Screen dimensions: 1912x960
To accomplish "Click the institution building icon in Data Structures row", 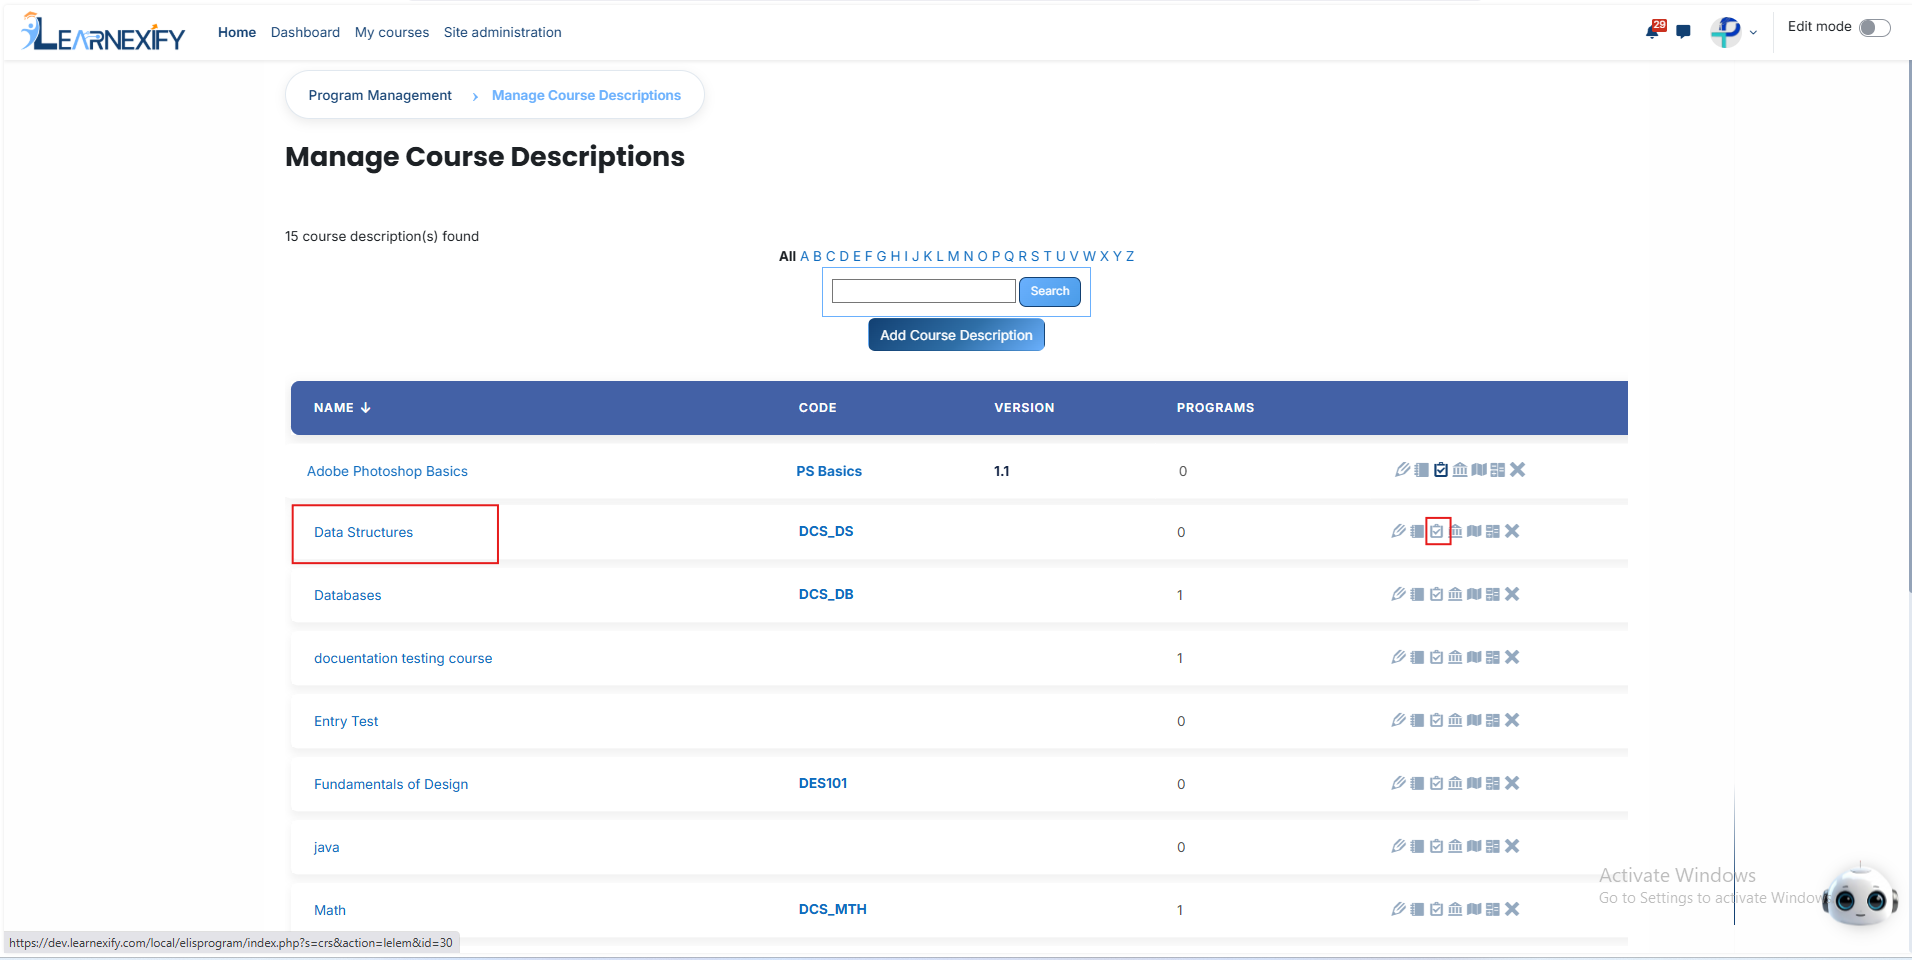I will point(1456,531).
